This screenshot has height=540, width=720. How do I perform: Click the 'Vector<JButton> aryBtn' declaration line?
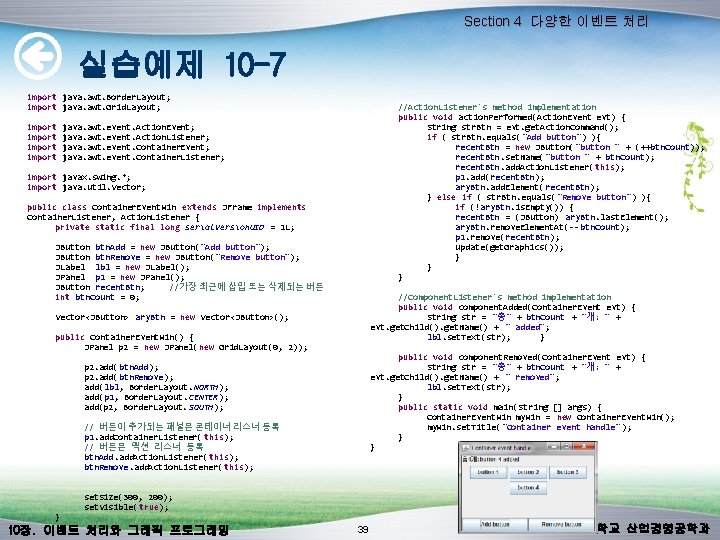point(172,317)
